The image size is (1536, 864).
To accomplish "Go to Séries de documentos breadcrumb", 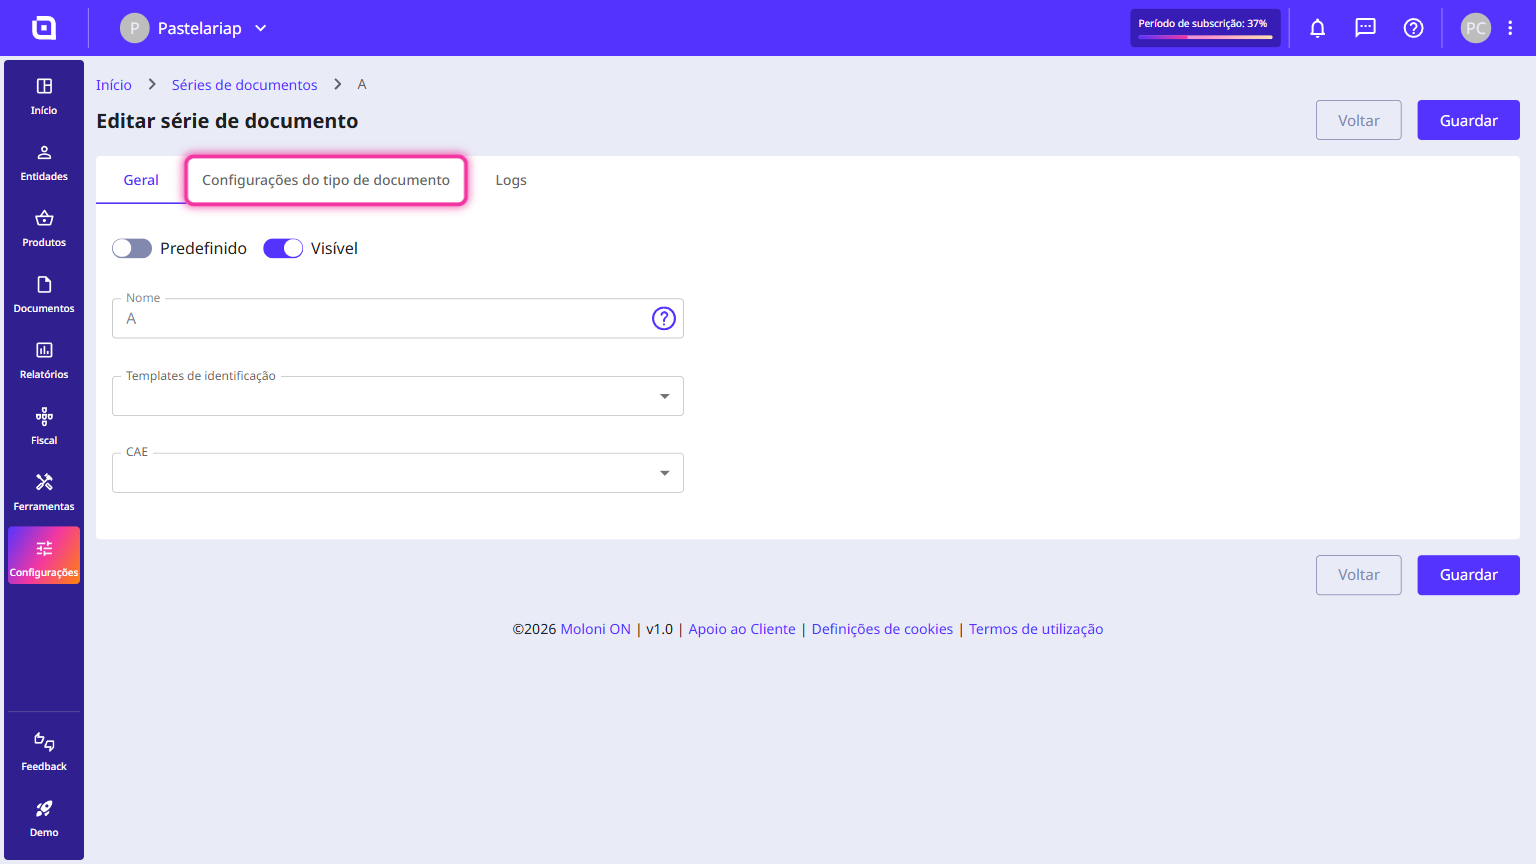I will 244,85.
